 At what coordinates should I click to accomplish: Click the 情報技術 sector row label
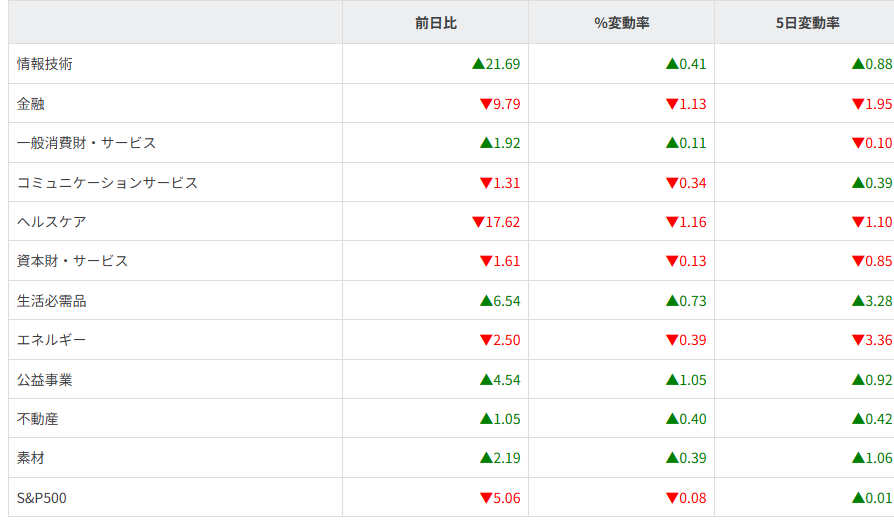pyautogui.click(x=45, y=64)
